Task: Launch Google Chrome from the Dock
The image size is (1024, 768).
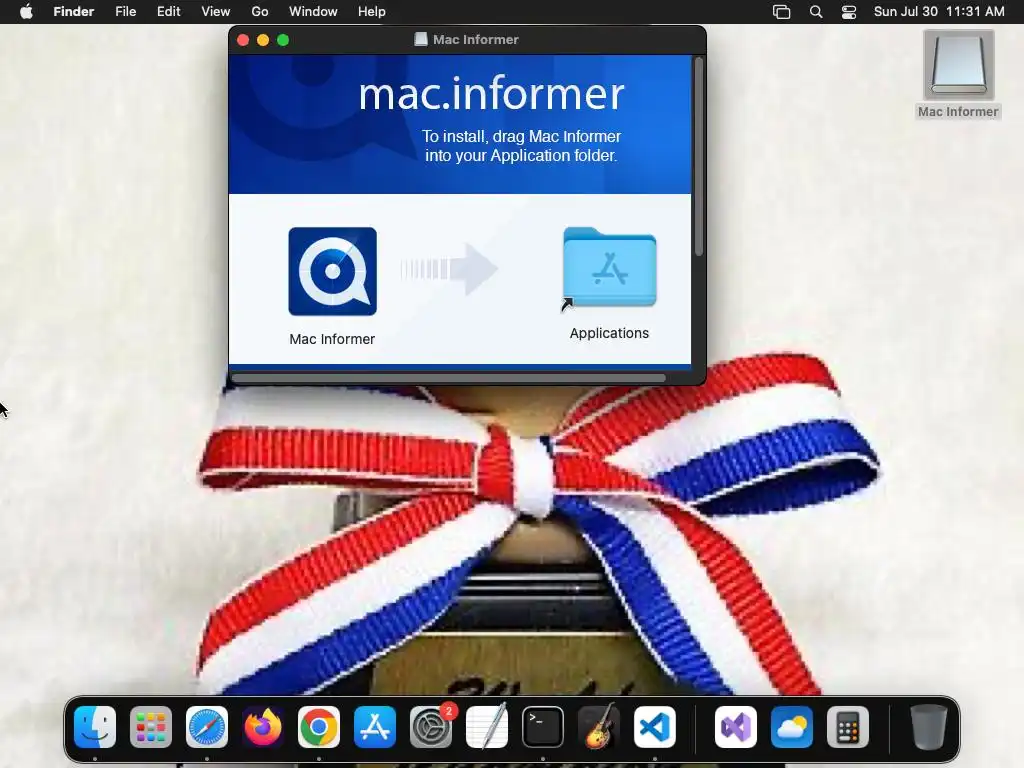Action: point(319,727)
